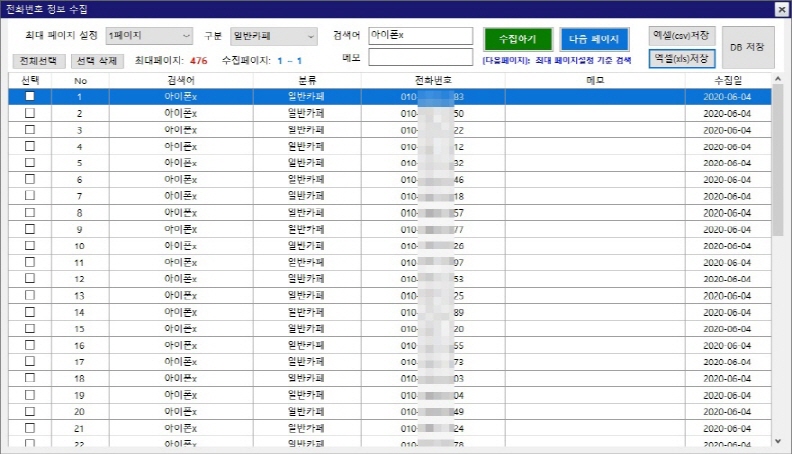Viewport: 792px width, 454px height.
Task: Select the No cell reading 4
Action: (x=80, y=146)
